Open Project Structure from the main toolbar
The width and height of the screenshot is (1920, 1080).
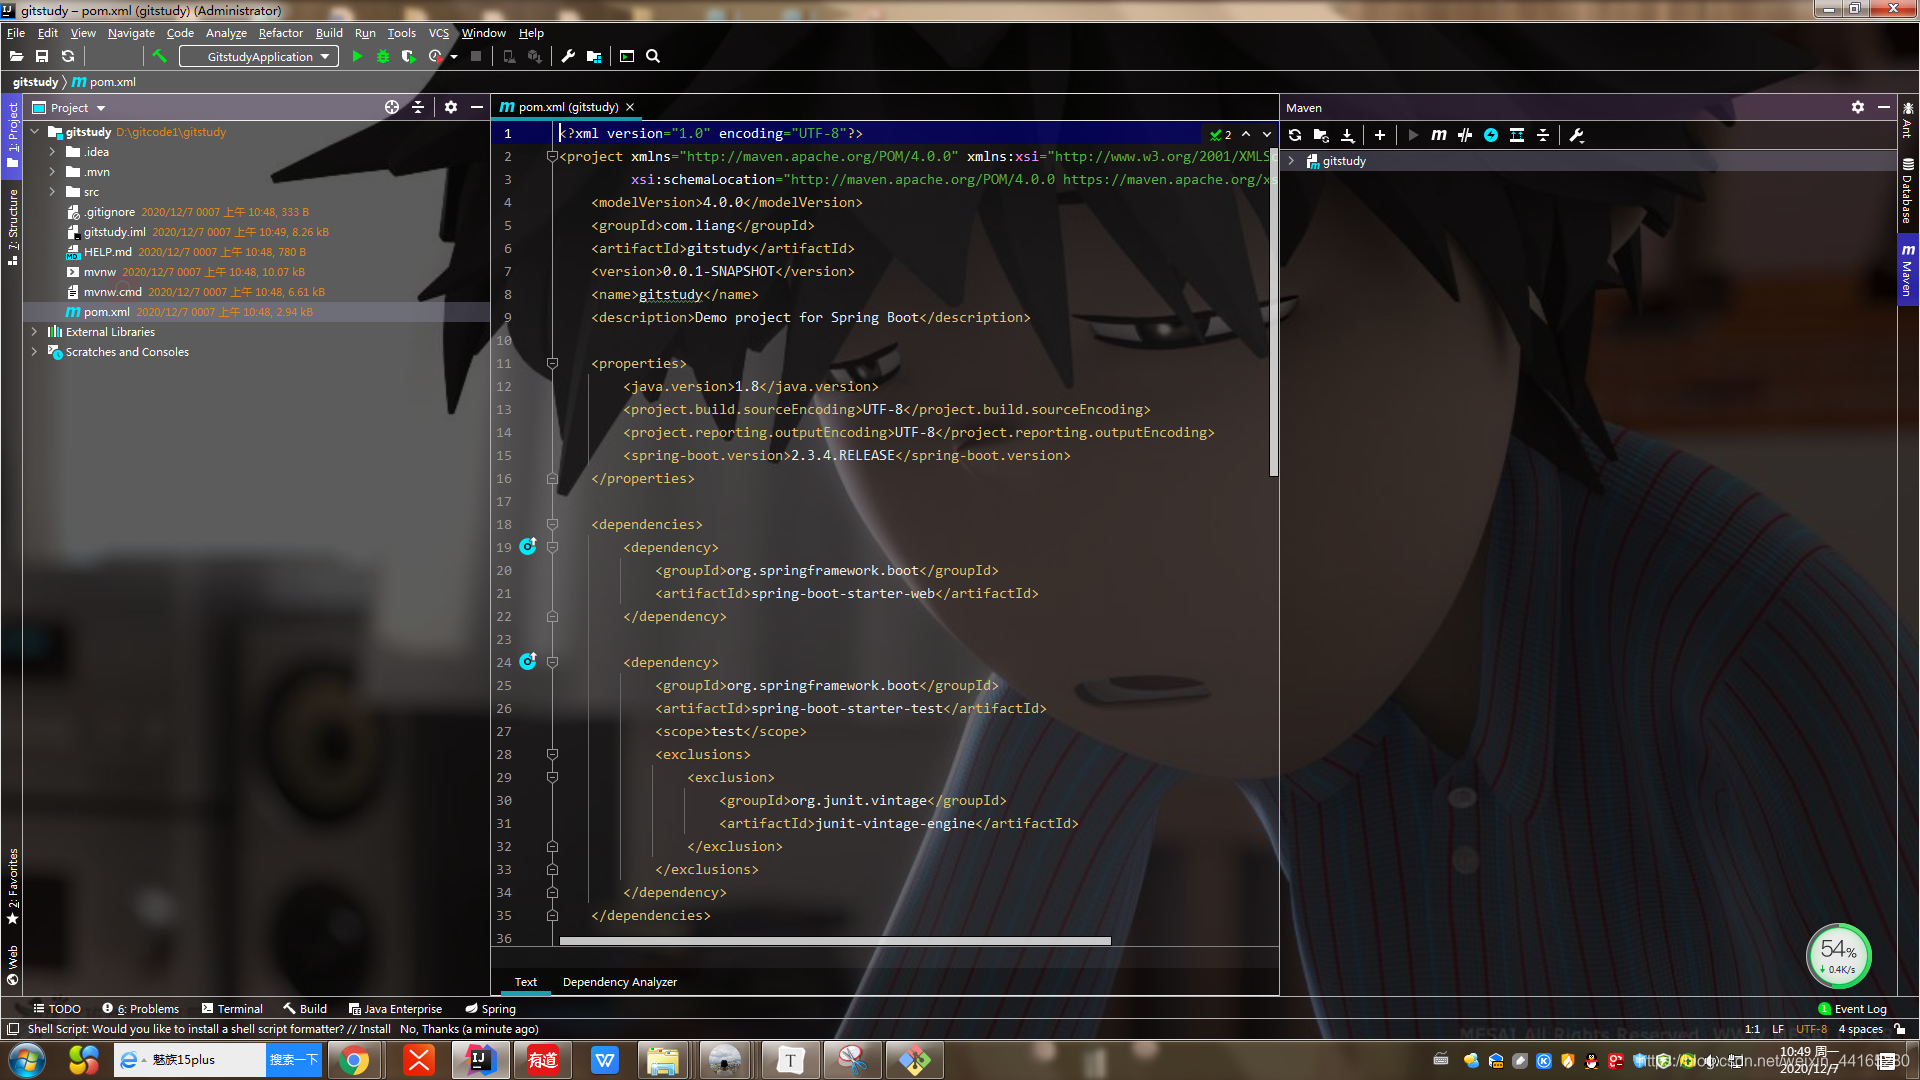594,56
